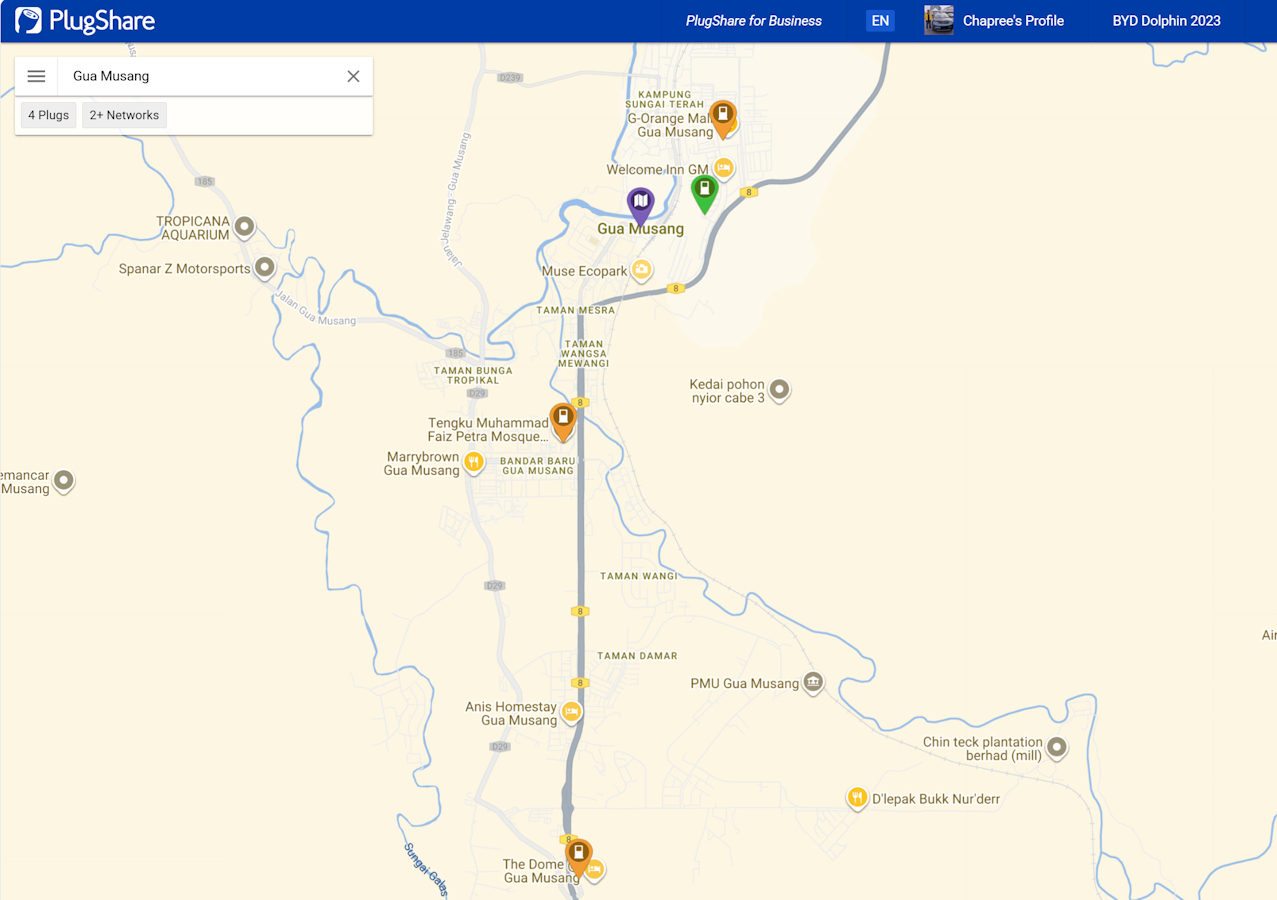The height and width of the screenshot is (900, 1277).
Task: Click the profile avatar thumbnail
Action: click(939, 21)
